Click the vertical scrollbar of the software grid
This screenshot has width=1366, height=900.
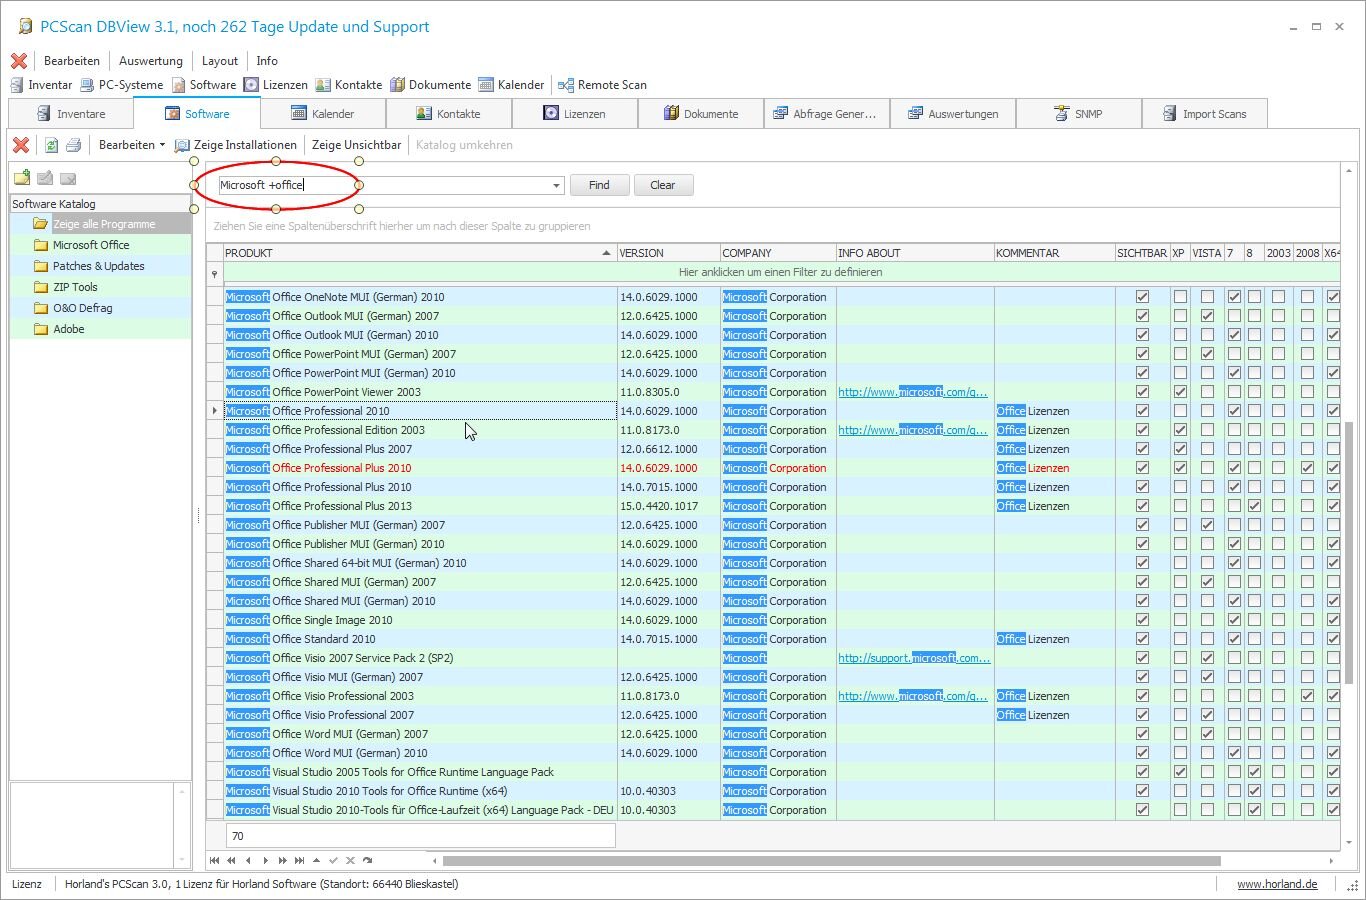pyautogui.click(x=1349, y=553)
